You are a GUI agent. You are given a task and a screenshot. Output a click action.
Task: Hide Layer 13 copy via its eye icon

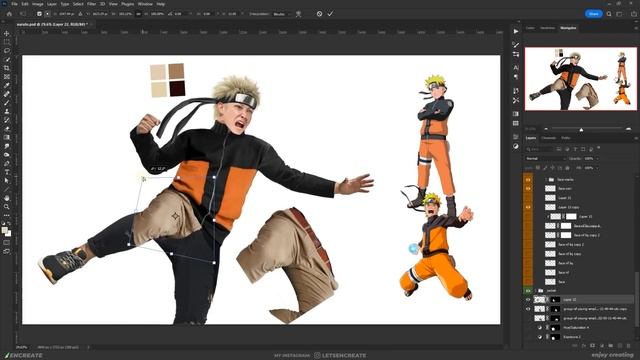click(528, 207)
